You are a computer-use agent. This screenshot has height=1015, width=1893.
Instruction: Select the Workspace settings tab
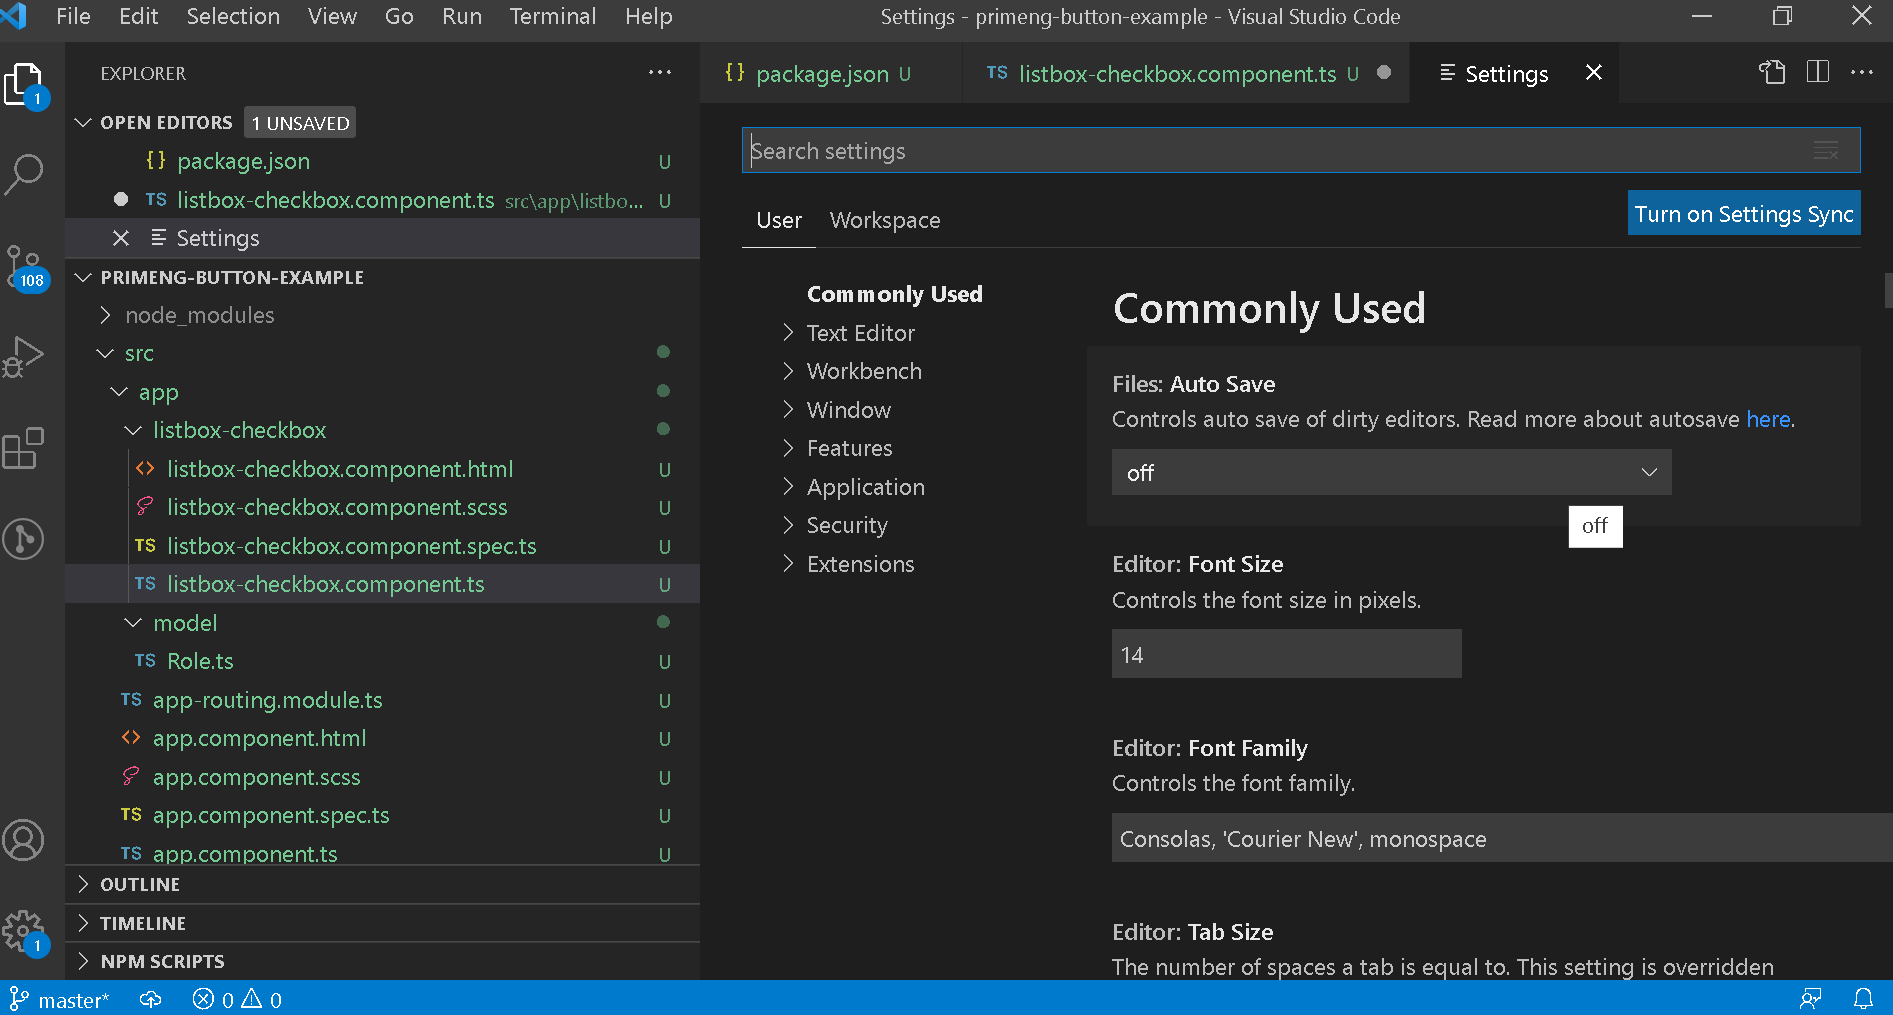[x=885, y=220]
